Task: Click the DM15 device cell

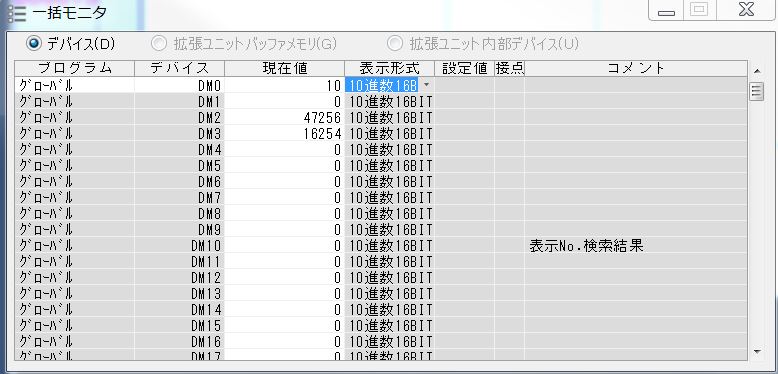Action: [180, 326]
